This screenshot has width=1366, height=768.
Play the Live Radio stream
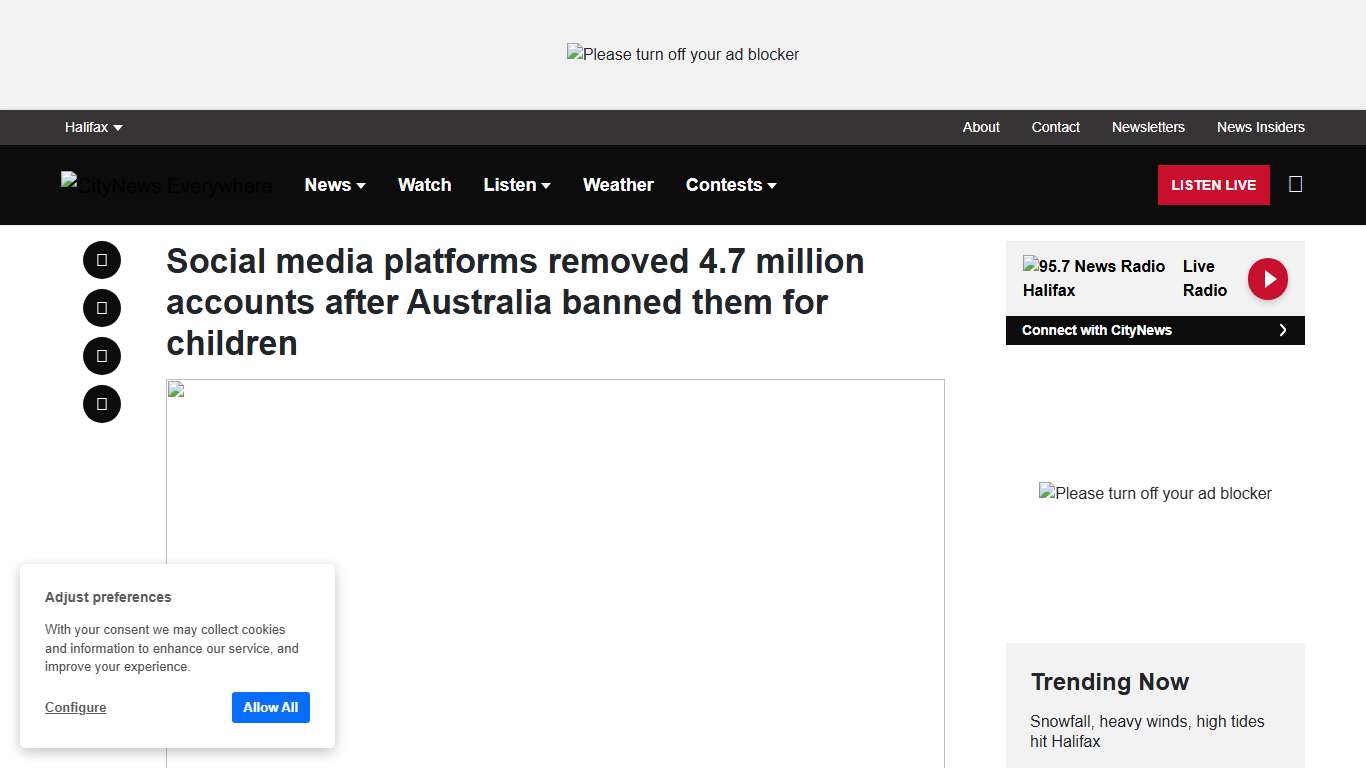click(1267, 278)
